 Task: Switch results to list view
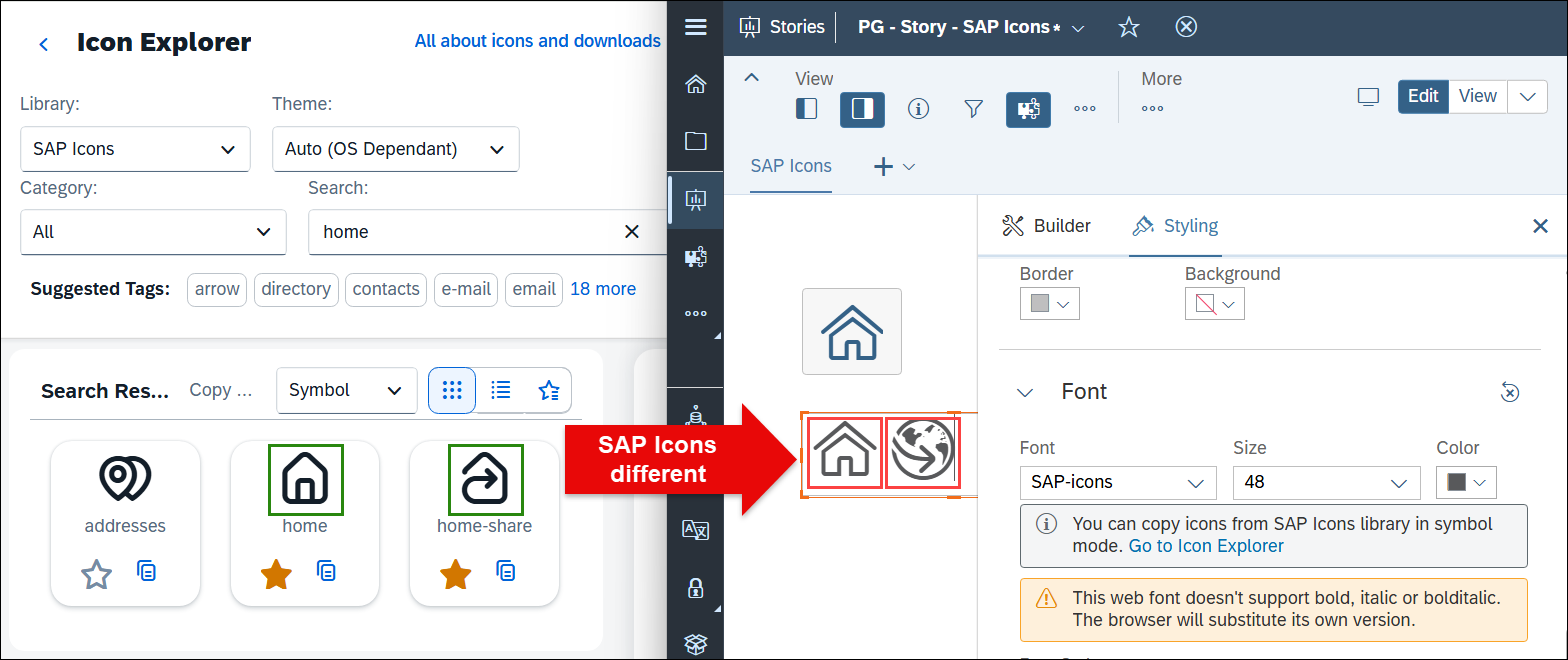(501, 390)
